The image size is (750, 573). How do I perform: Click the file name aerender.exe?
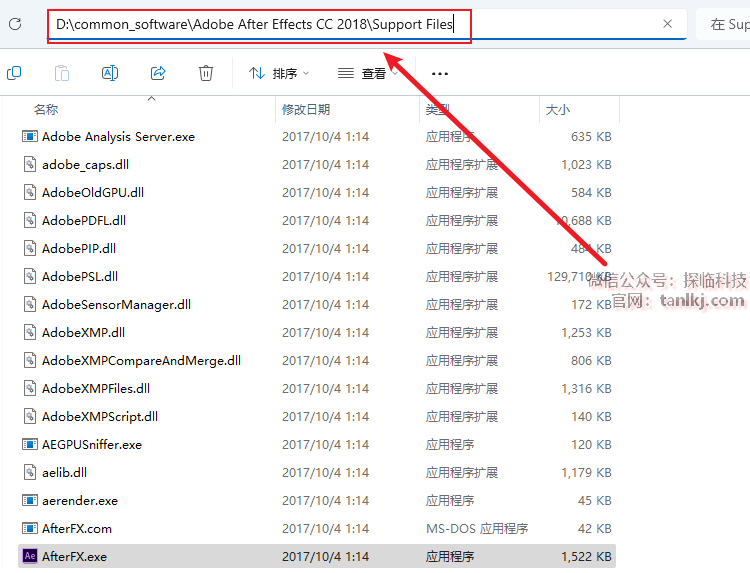(x=80, y=500)
